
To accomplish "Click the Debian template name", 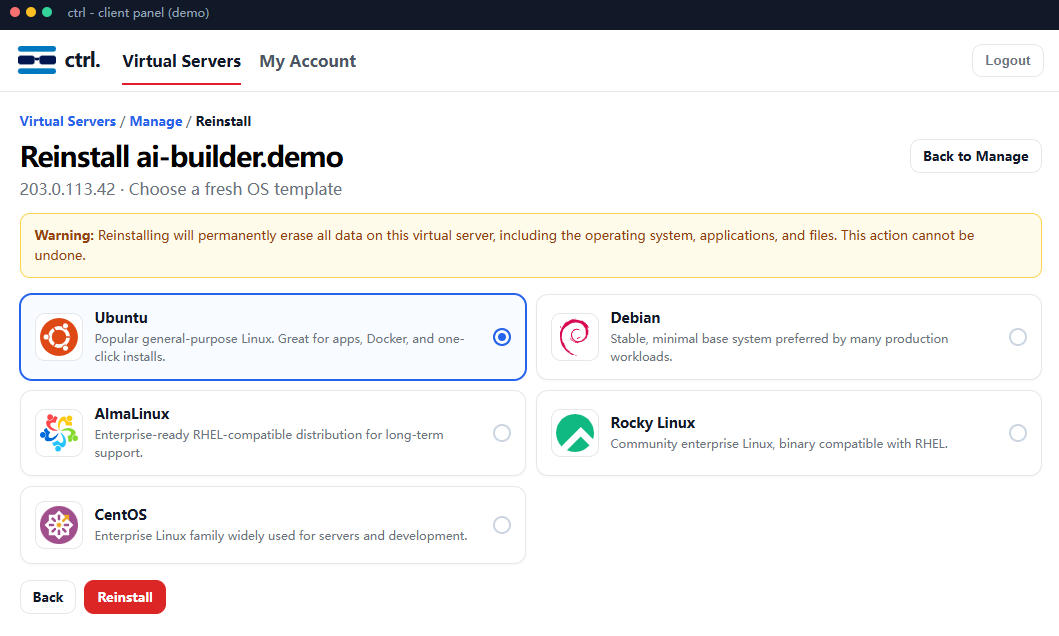I will (636, 317).
